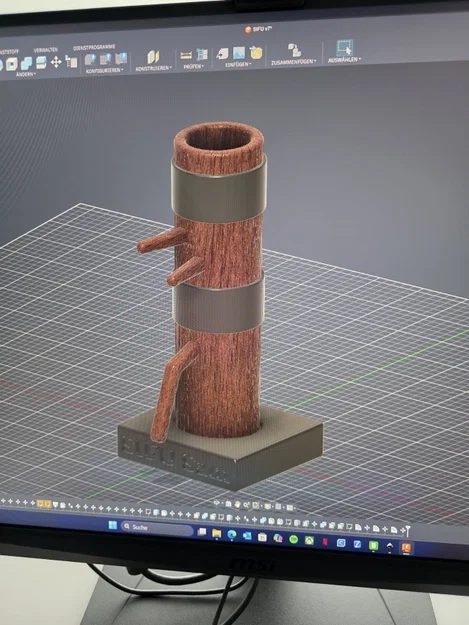Open File Explorer from the taskbar
The height and width of the screenshot is (625, 469).
[216, 533]
